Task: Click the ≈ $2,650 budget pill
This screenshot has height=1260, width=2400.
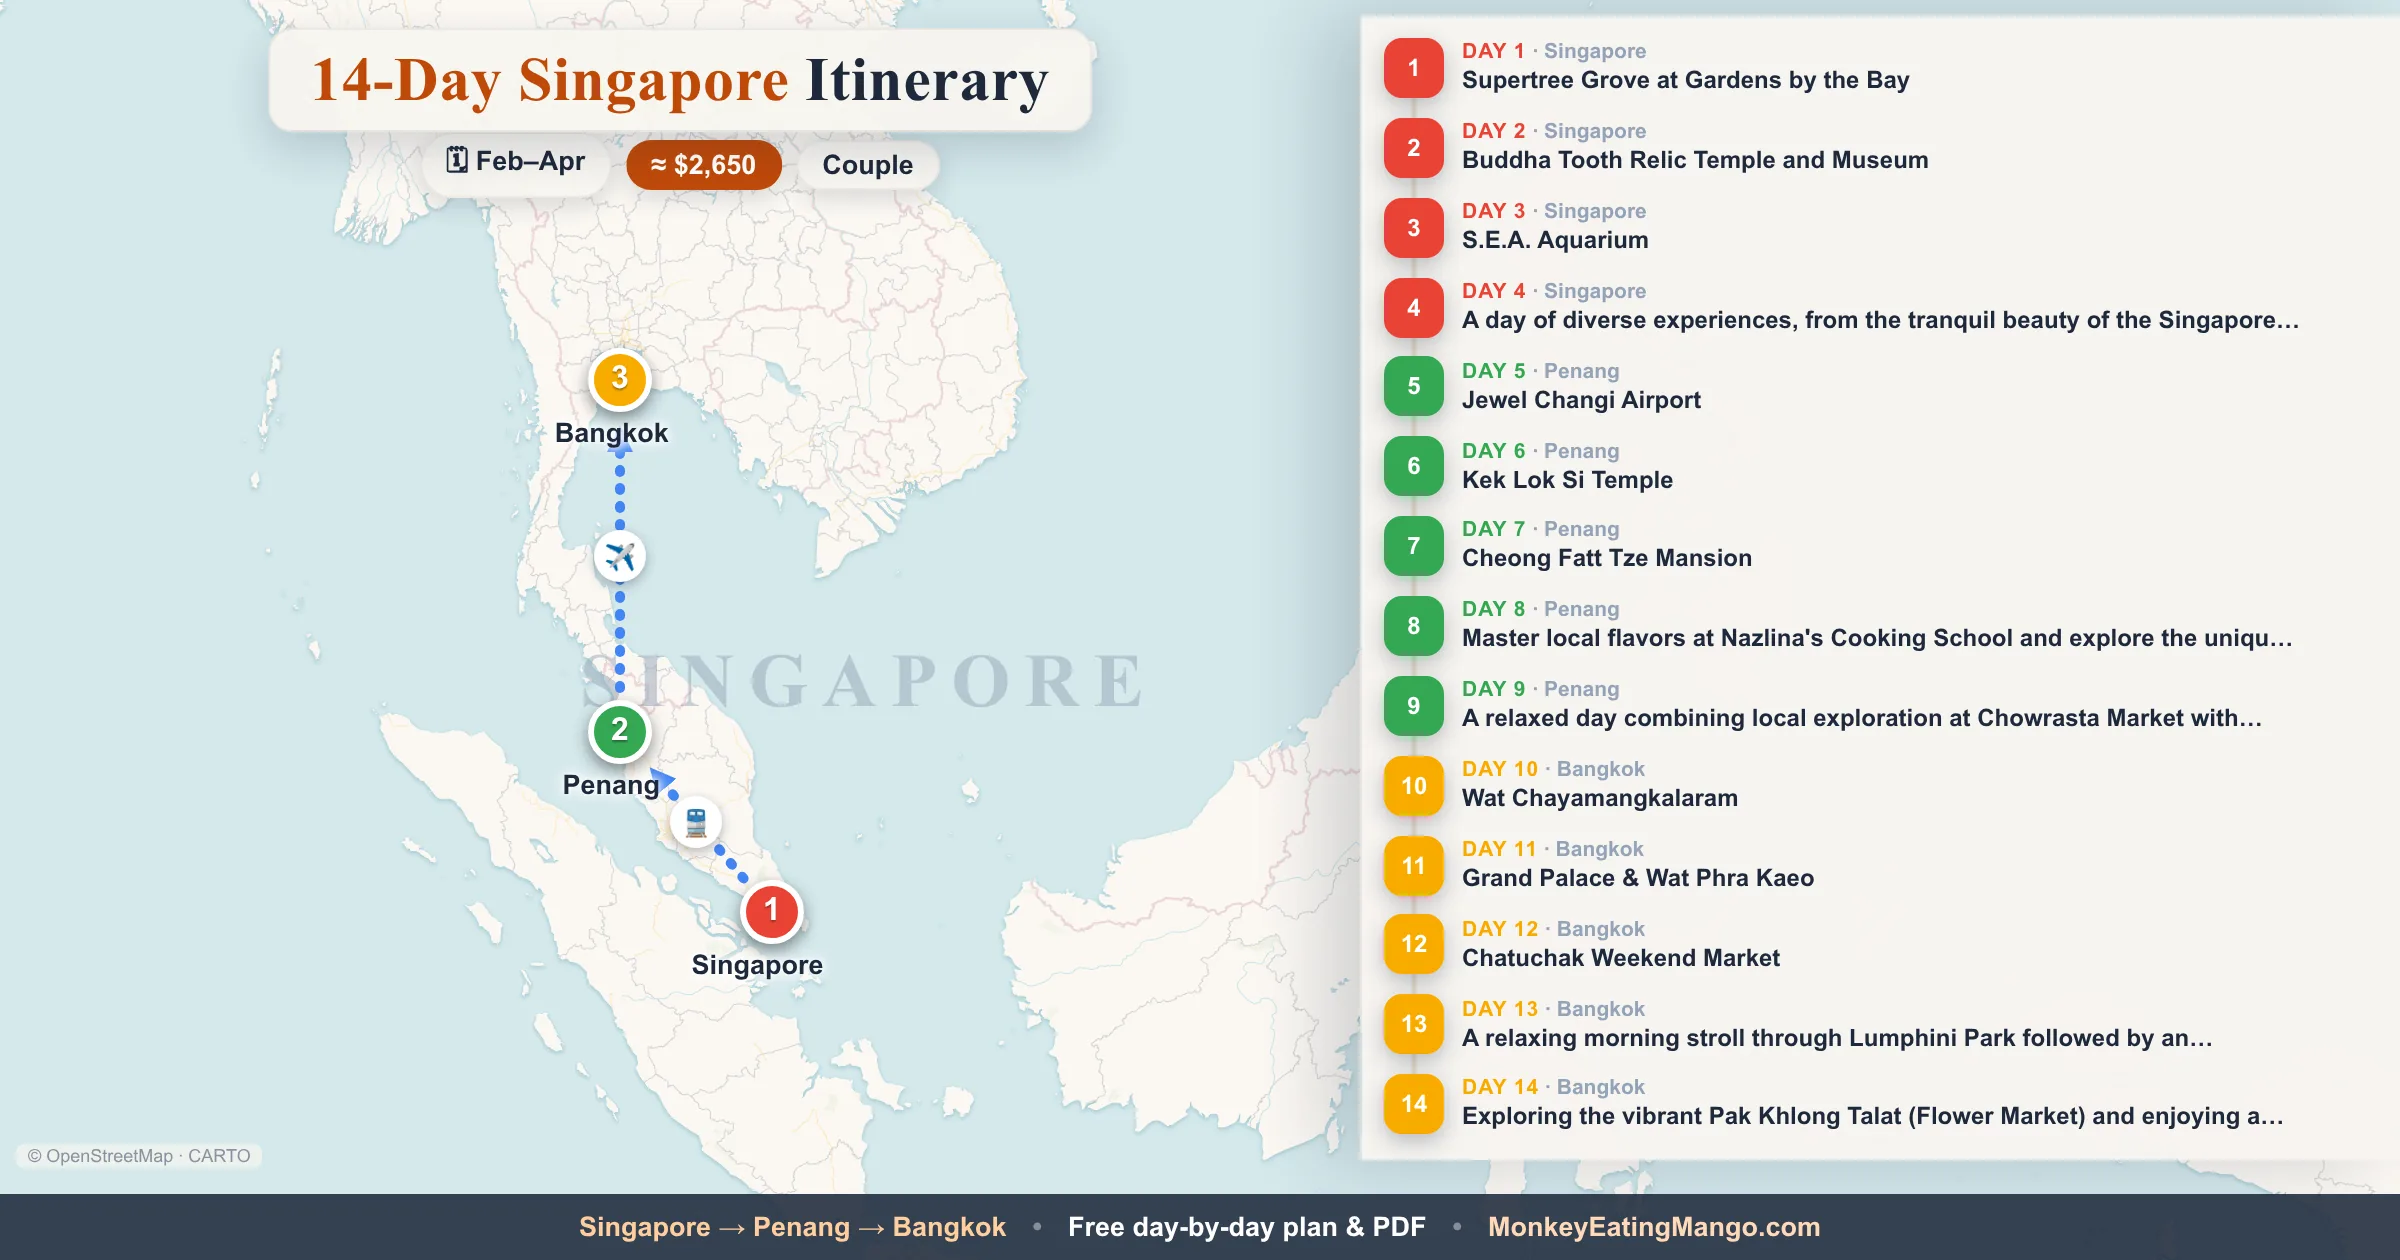Action: click(703, 165)
